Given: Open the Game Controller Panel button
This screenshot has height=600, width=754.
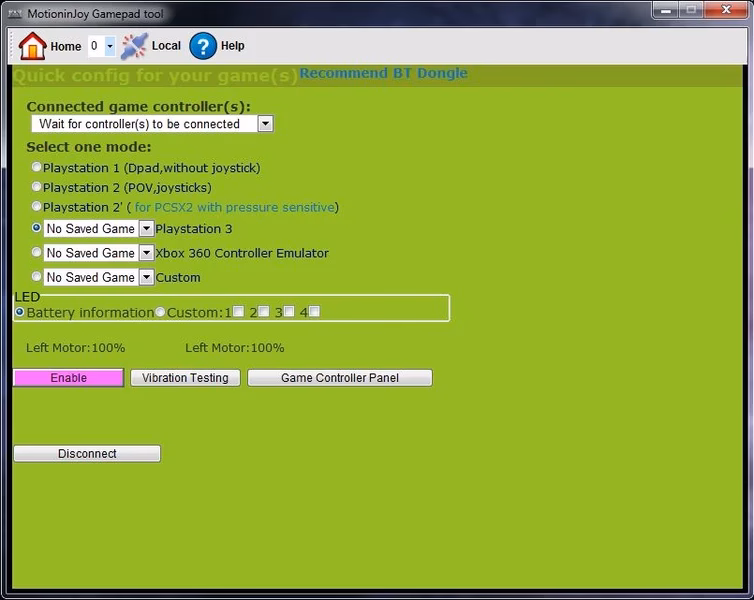Looking at the screenshot, I should tap(340, 378).
